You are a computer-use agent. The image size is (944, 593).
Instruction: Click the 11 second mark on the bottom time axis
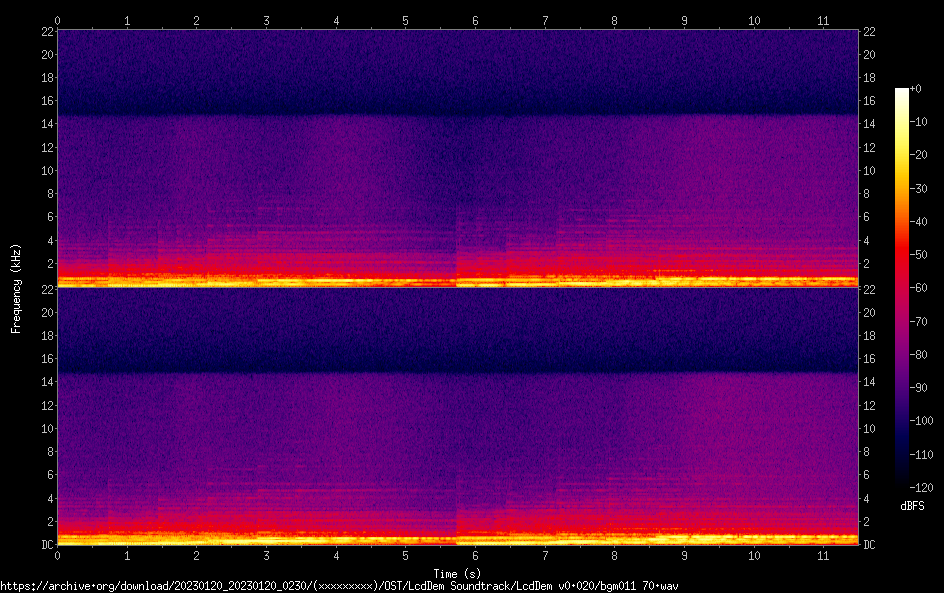(x=823, y=555)
